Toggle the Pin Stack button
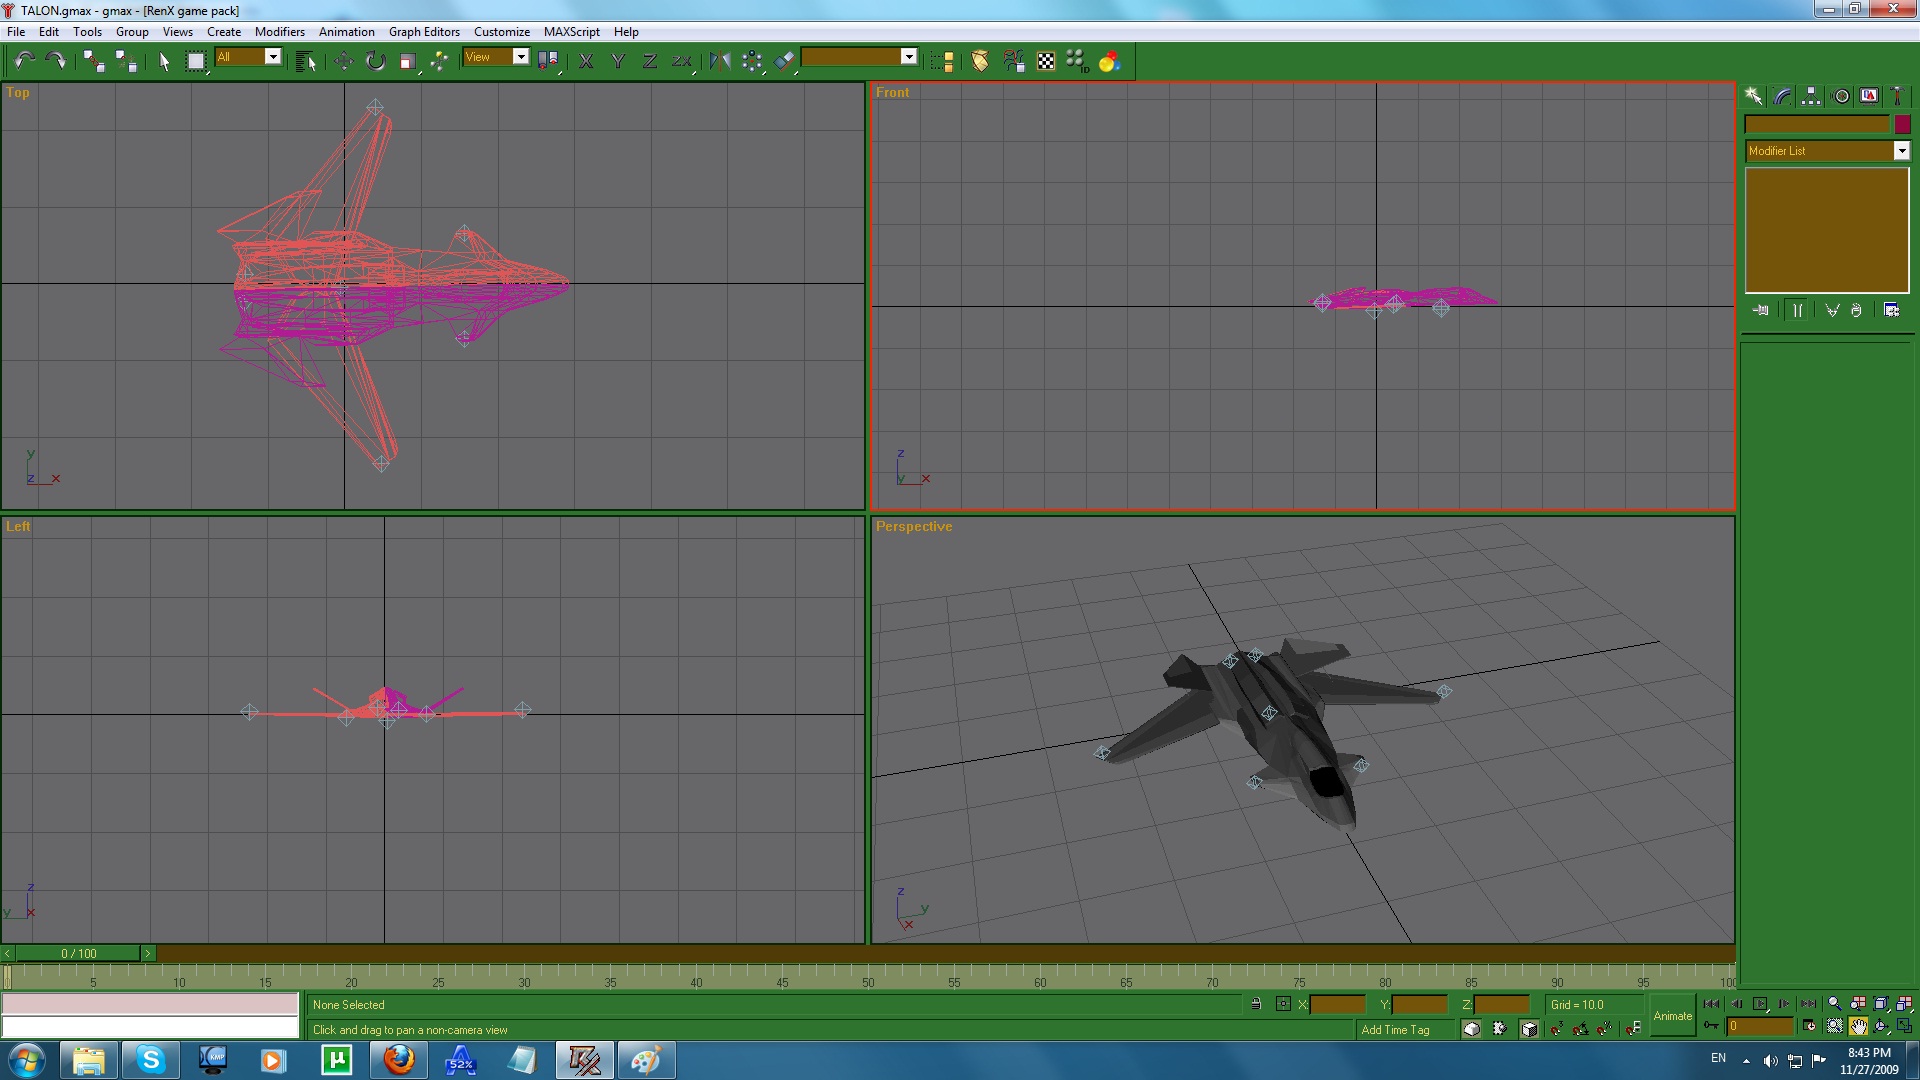 1761,310
